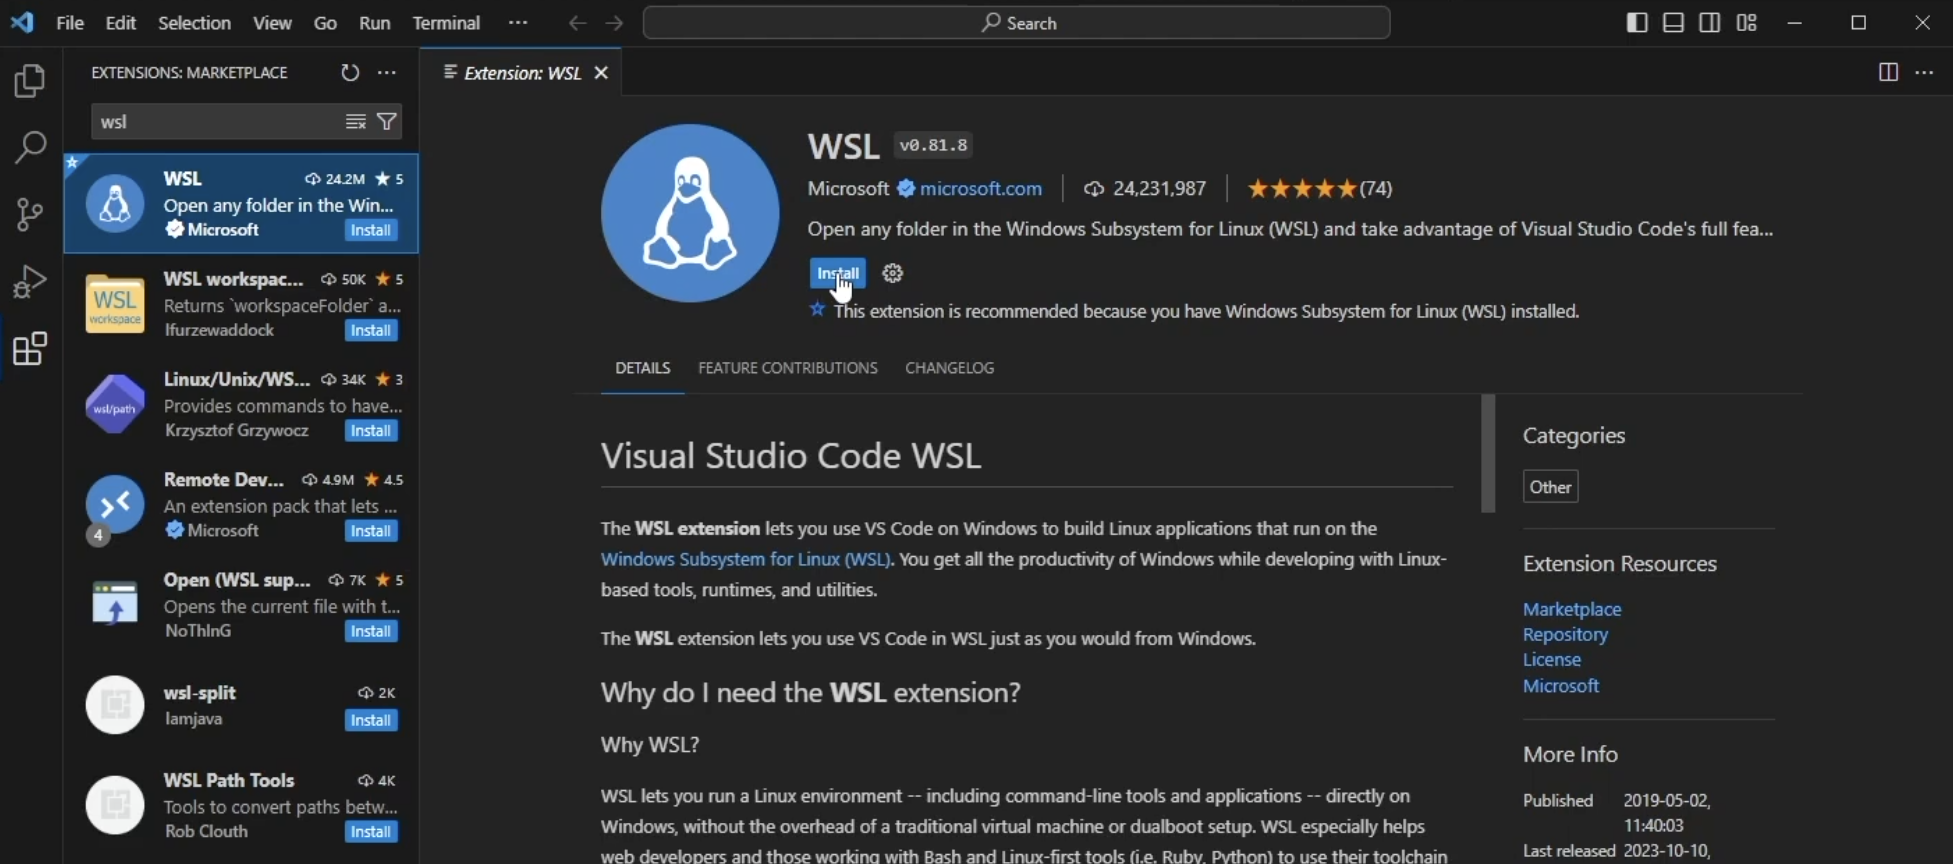Open the Terminal menu

pyautogui.click(x=446, y=23)
